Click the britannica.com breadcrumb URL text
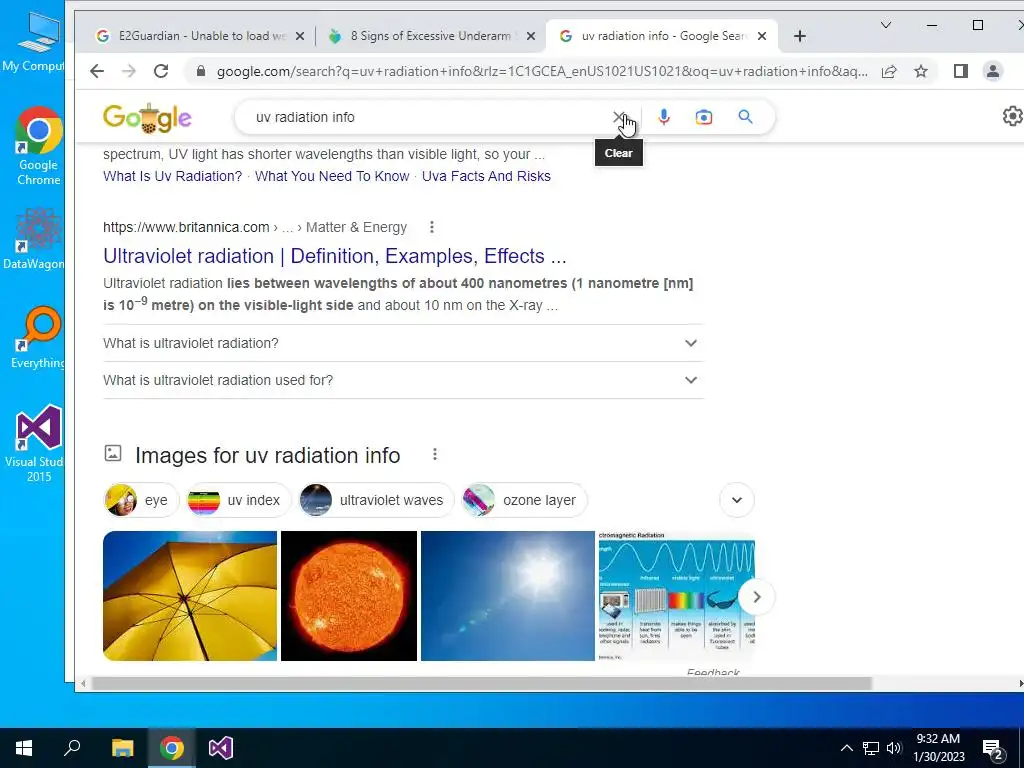 pos(255,227)
